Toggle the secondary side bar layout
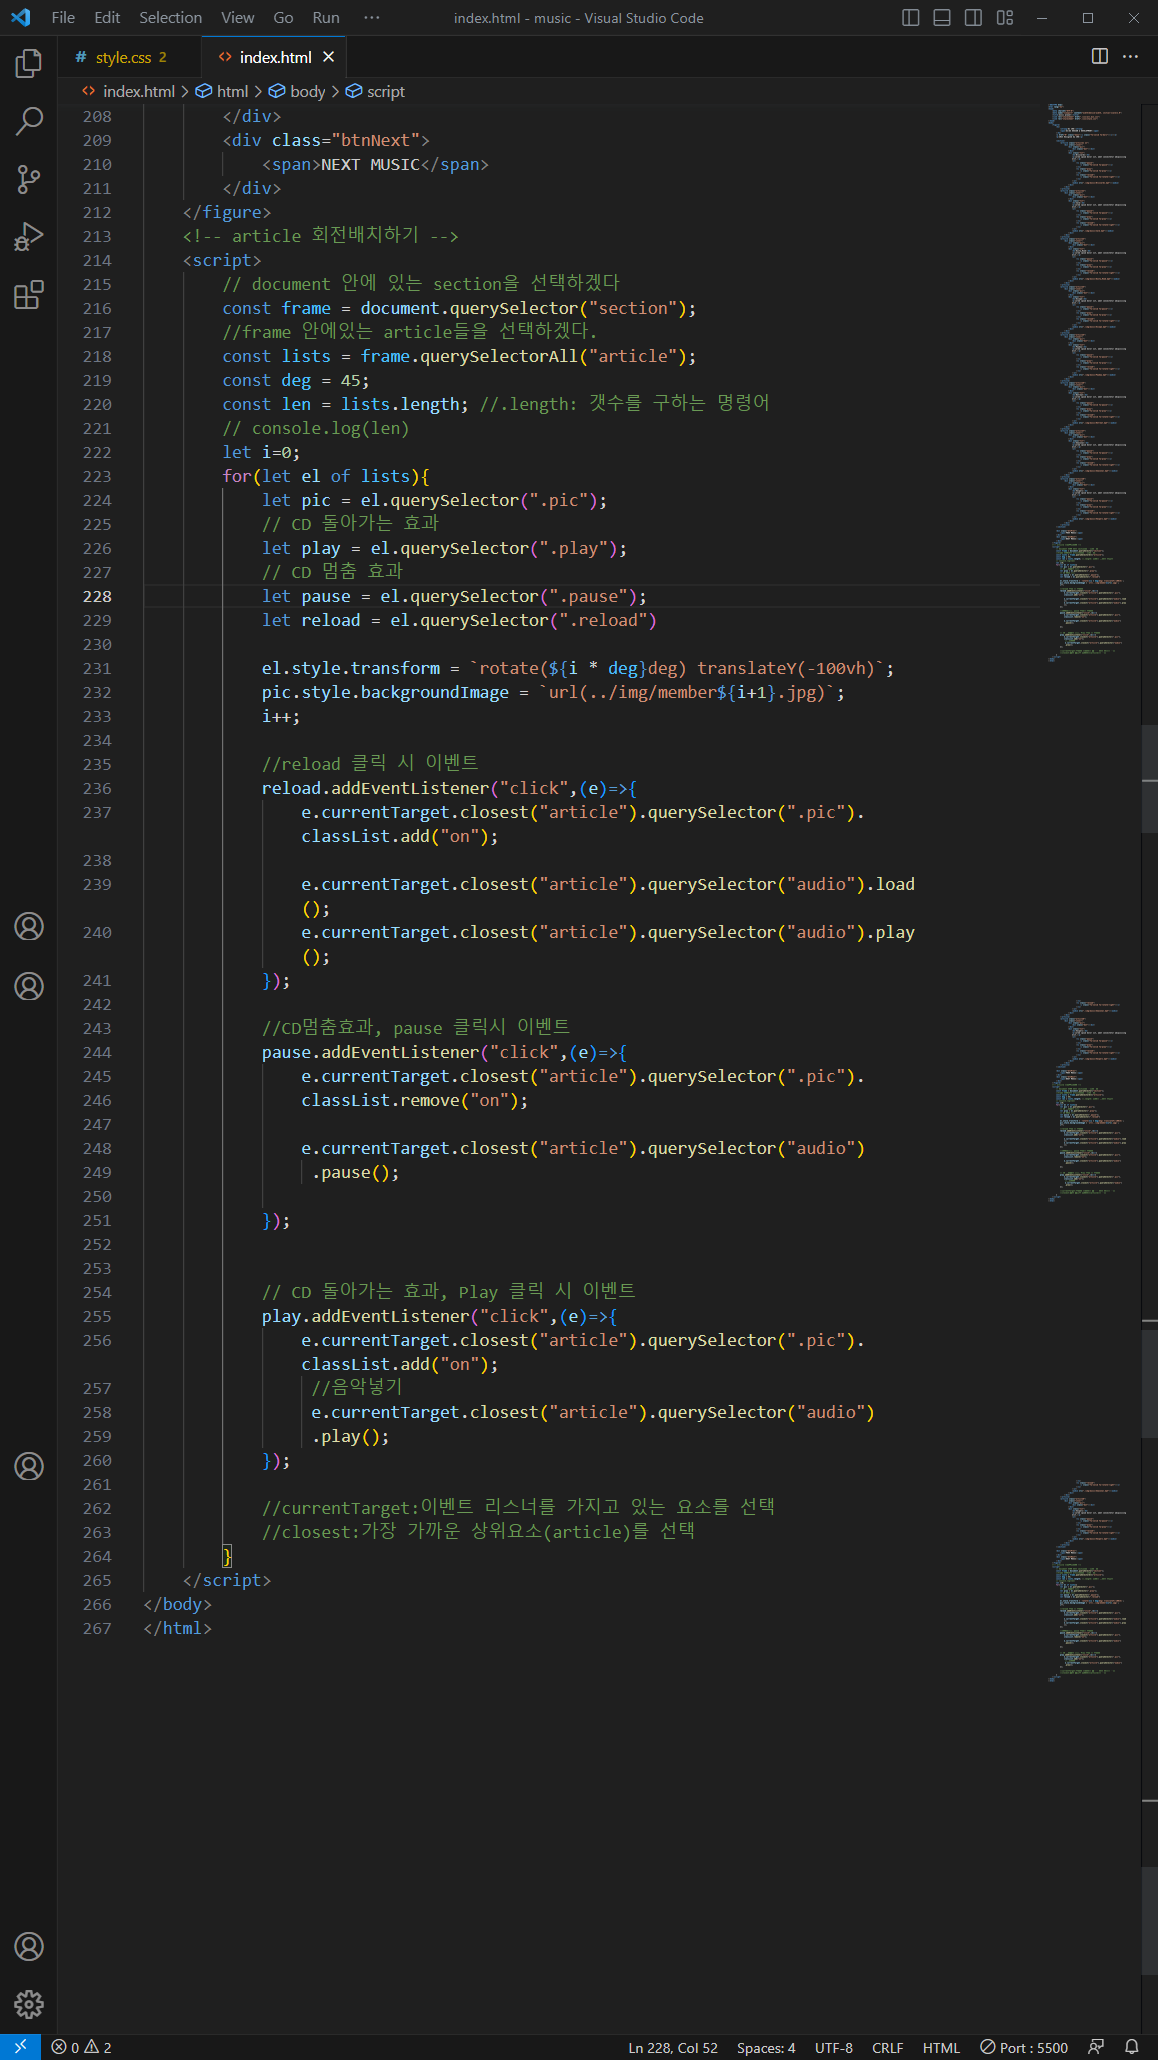 [x=973, y=18]
